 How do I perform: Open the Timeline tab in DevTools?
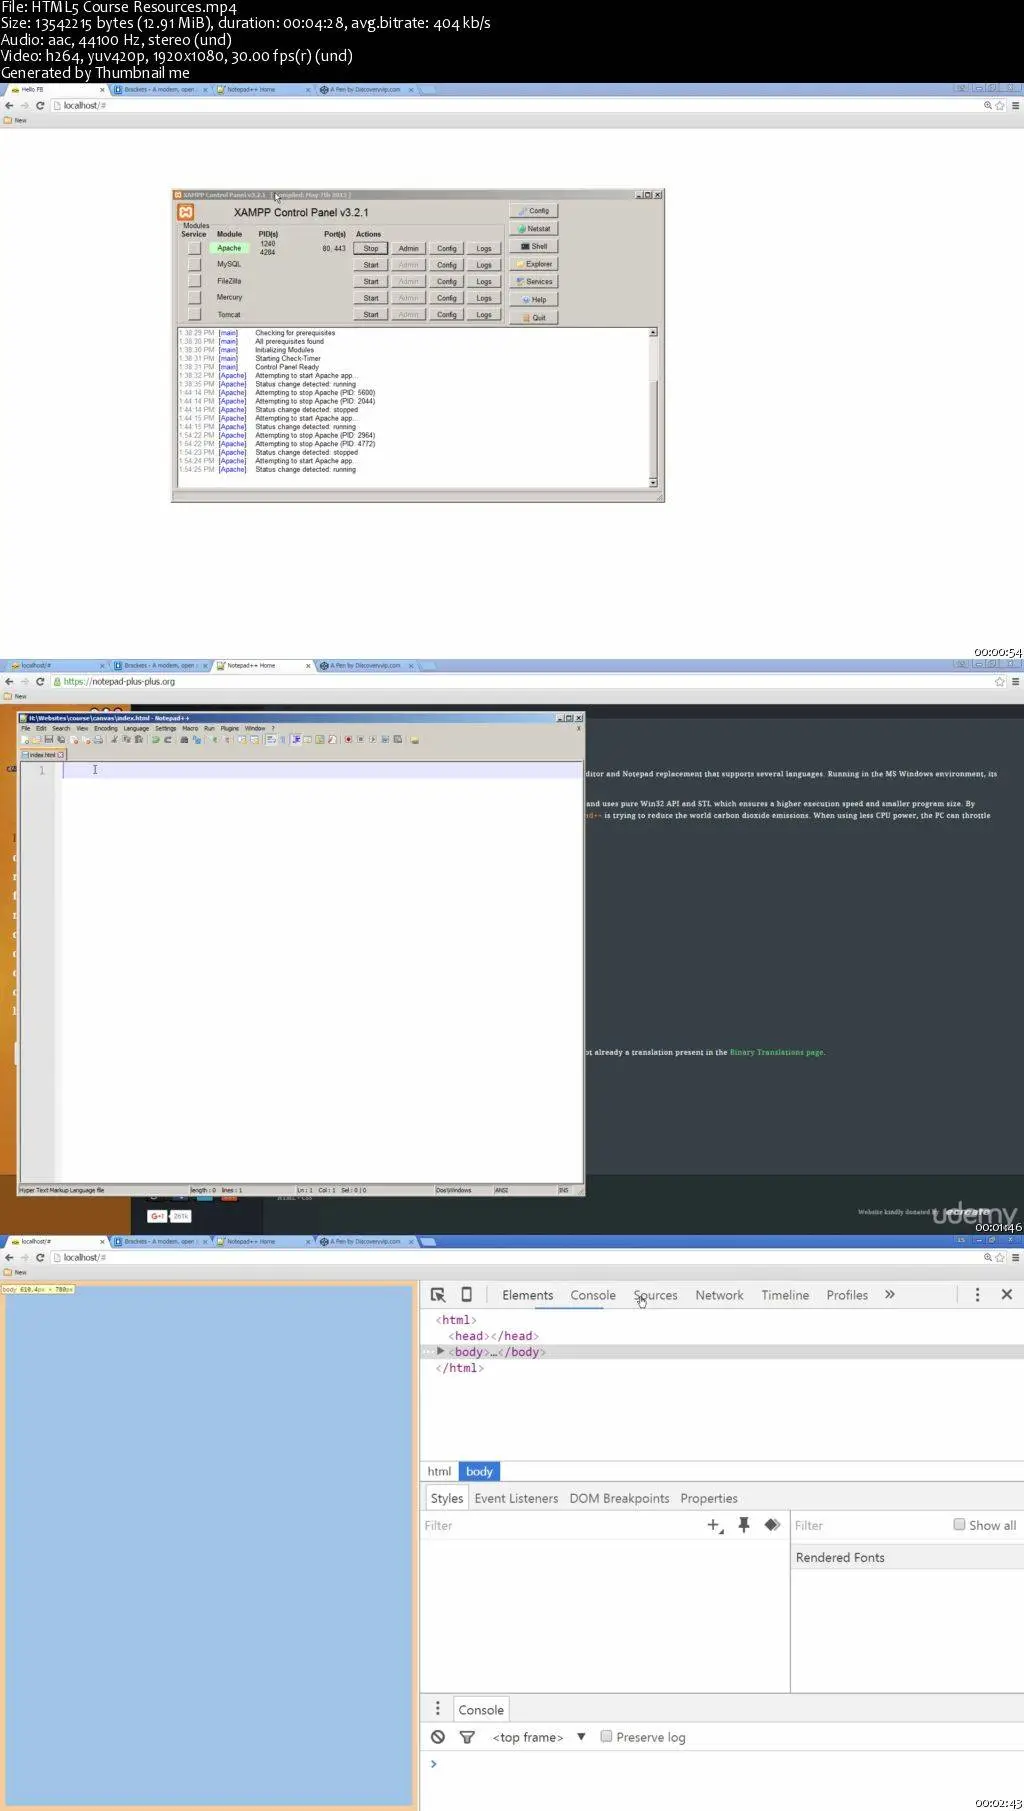point(785,1295)
